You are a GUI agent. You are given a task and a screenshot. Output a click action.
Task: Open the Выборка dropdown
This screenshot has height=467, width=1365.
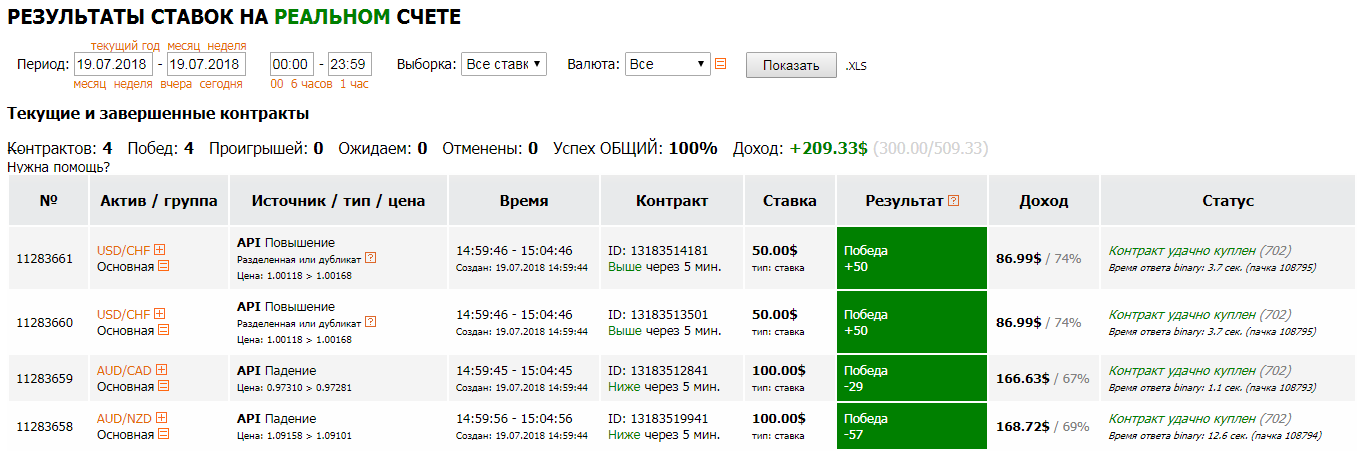point(504,64)
